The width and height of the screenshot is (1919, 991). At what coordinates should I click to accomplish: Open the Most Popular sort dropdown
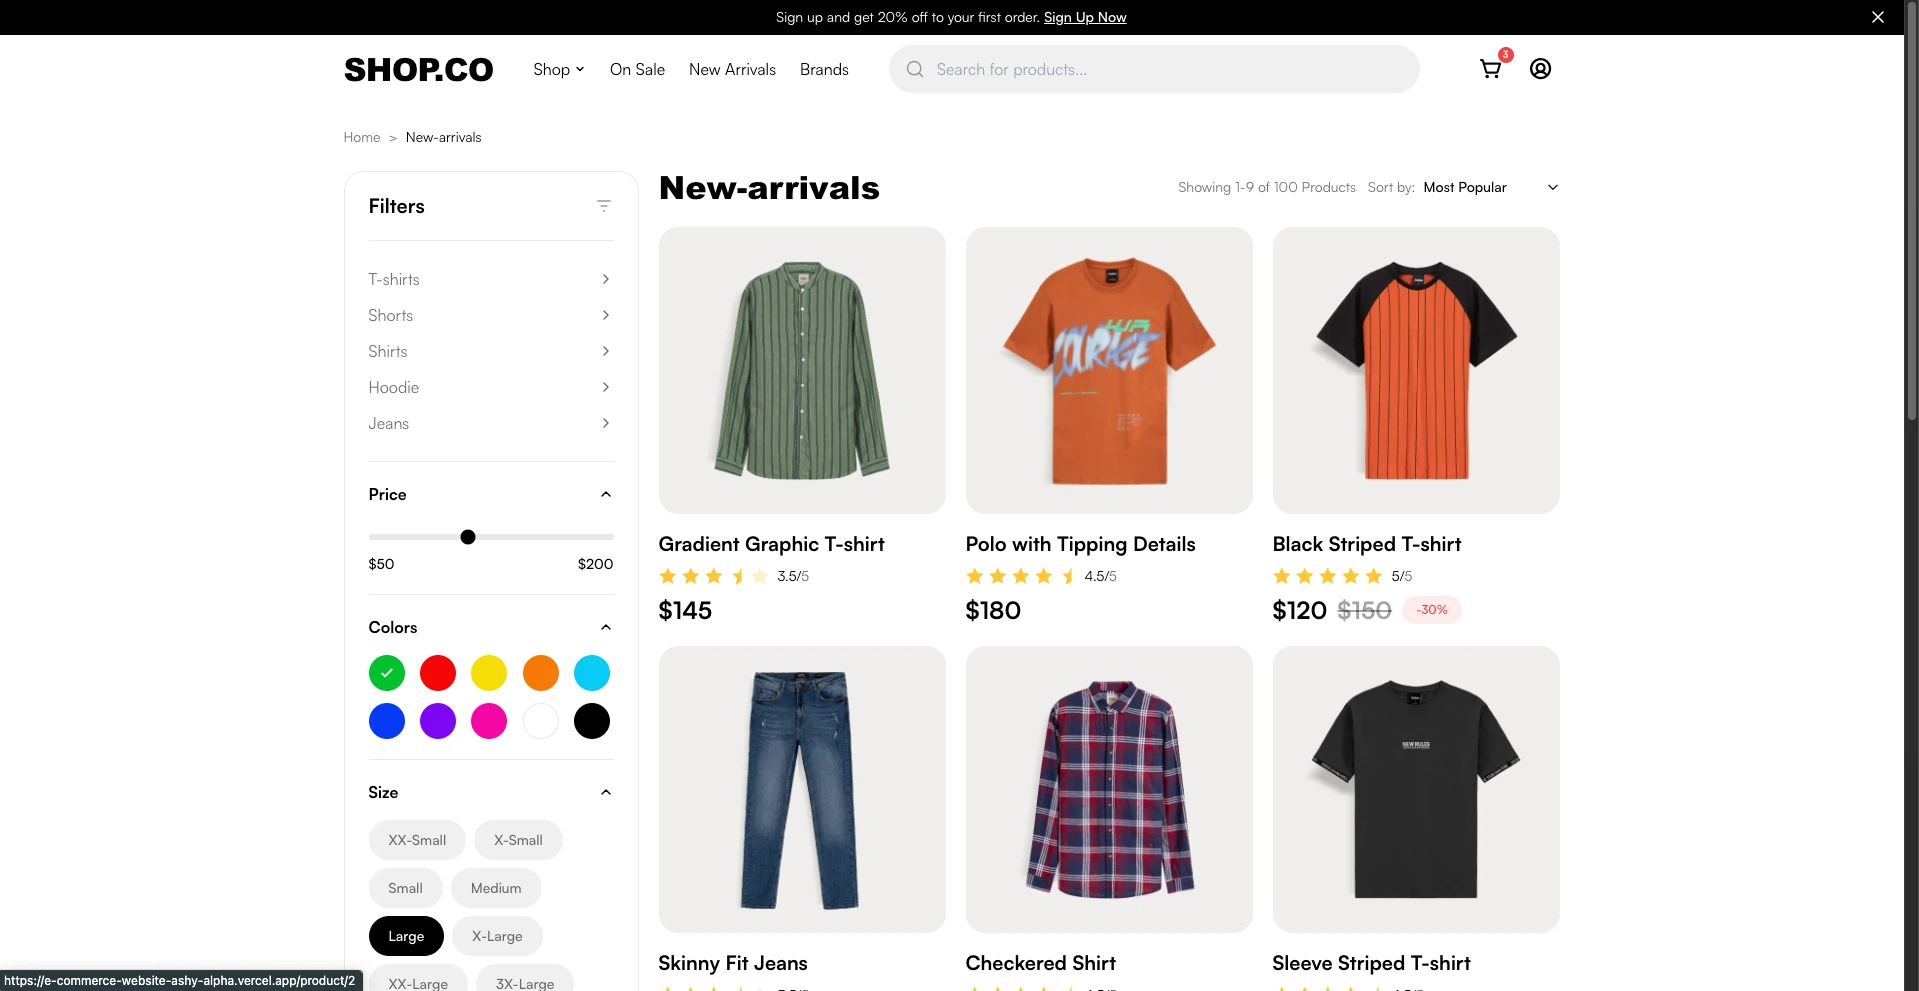point(1489,187)
